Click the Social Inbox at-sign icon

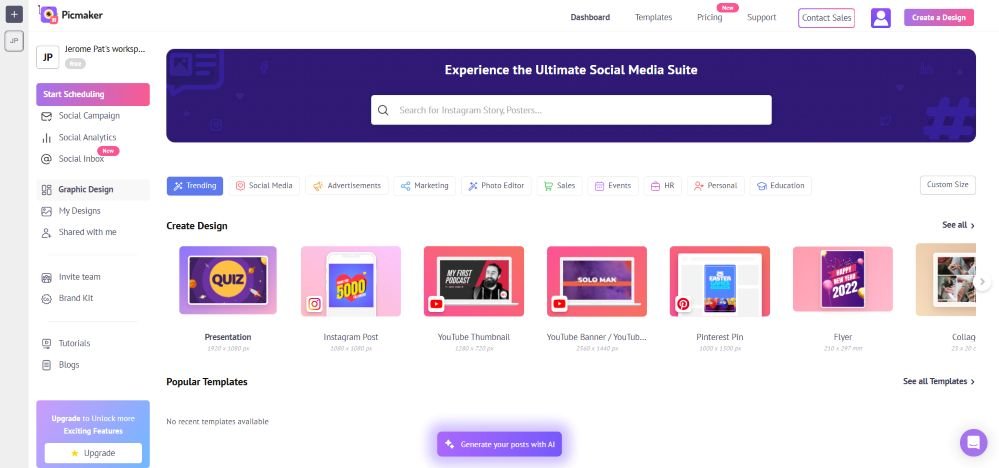click(47, 159)
